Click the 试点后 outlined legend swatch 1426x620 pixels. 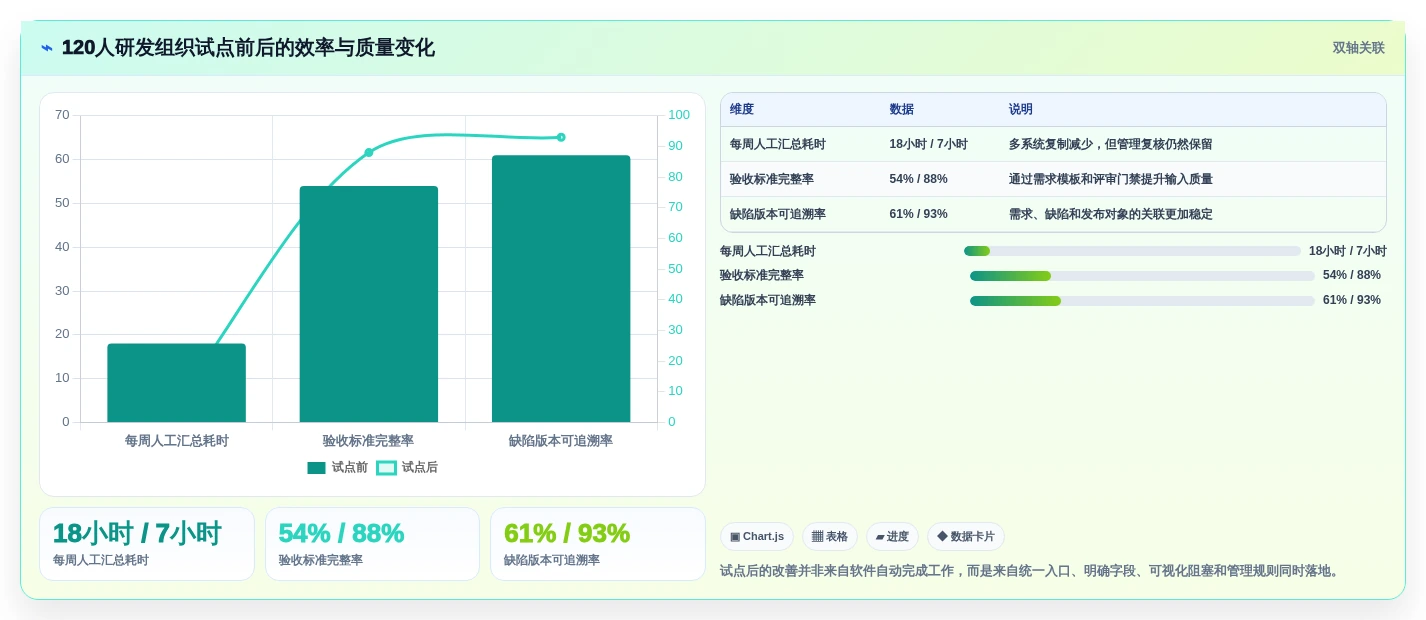coord(386,468)
